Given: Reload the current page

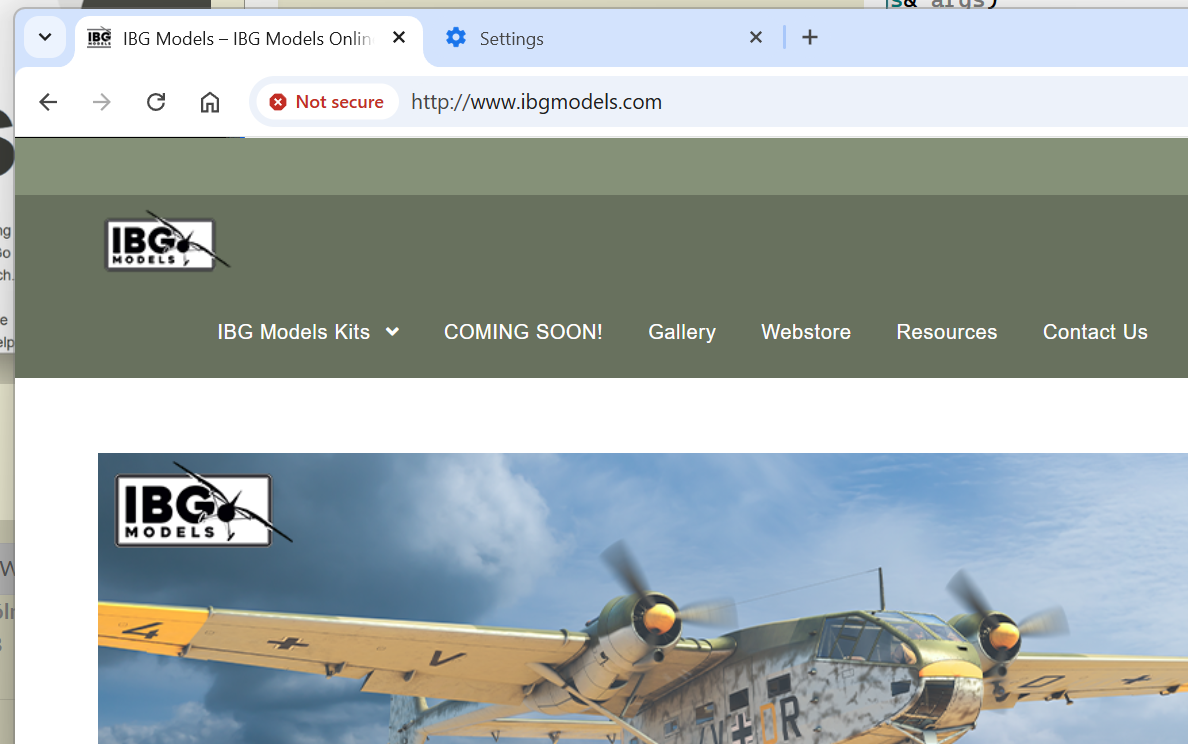Looking at the screenshot, I should (156, 102).
